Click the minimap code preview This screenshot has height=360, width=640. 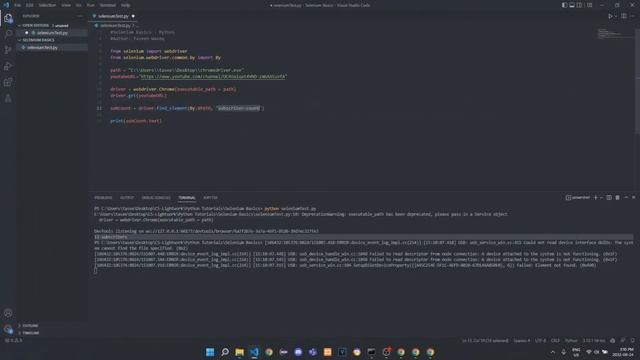tap(615, 34)
